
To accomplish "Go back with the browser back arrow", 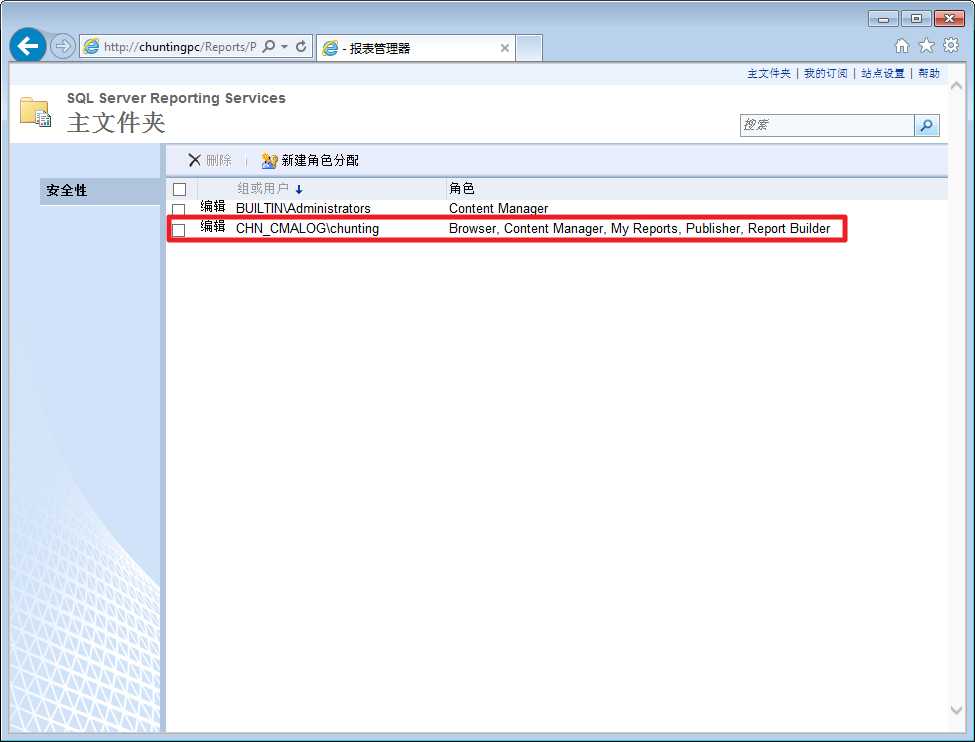I will 27,45.
